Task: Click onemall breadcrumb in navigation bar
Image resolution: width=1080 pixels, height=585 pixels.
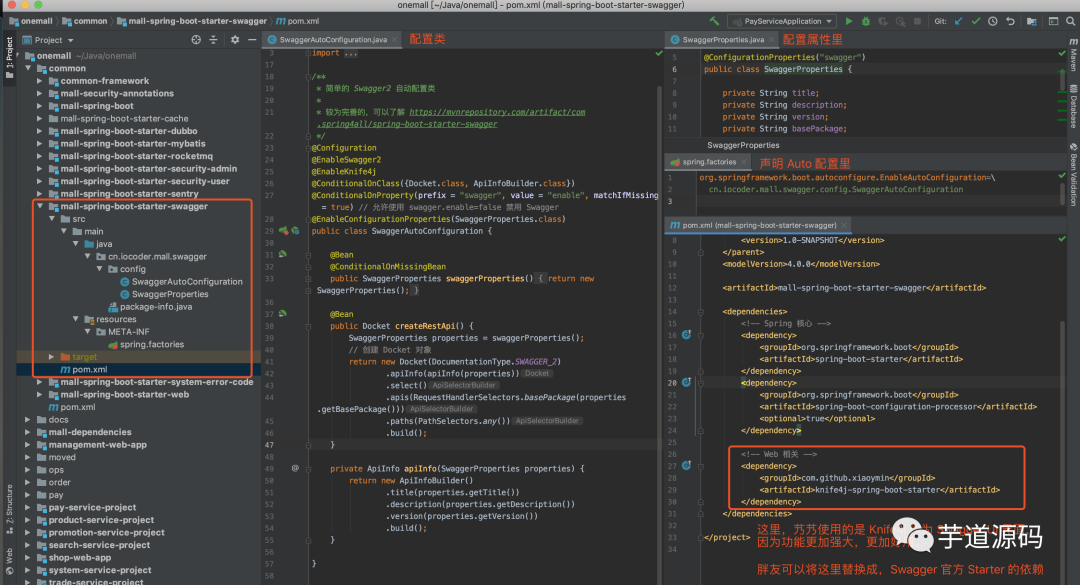Action: (31, 21)
